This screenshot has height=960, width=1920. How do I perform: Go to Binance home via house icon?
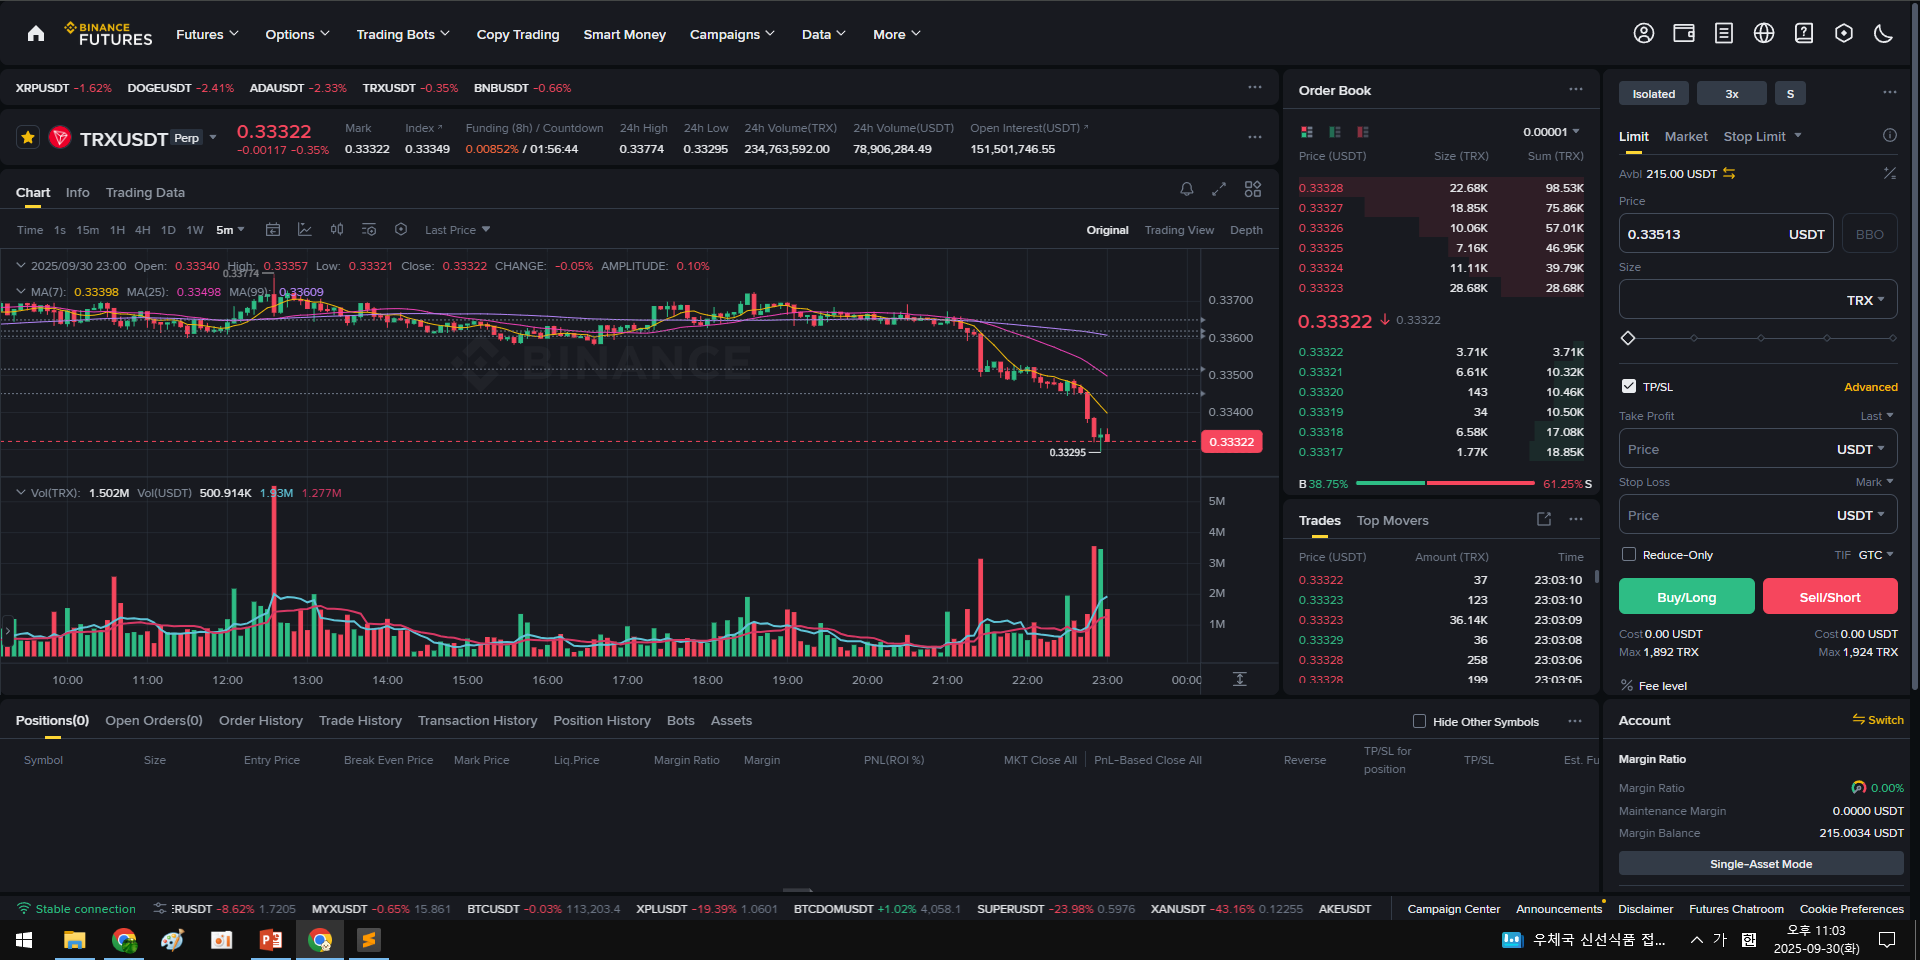tap(36, 34)
